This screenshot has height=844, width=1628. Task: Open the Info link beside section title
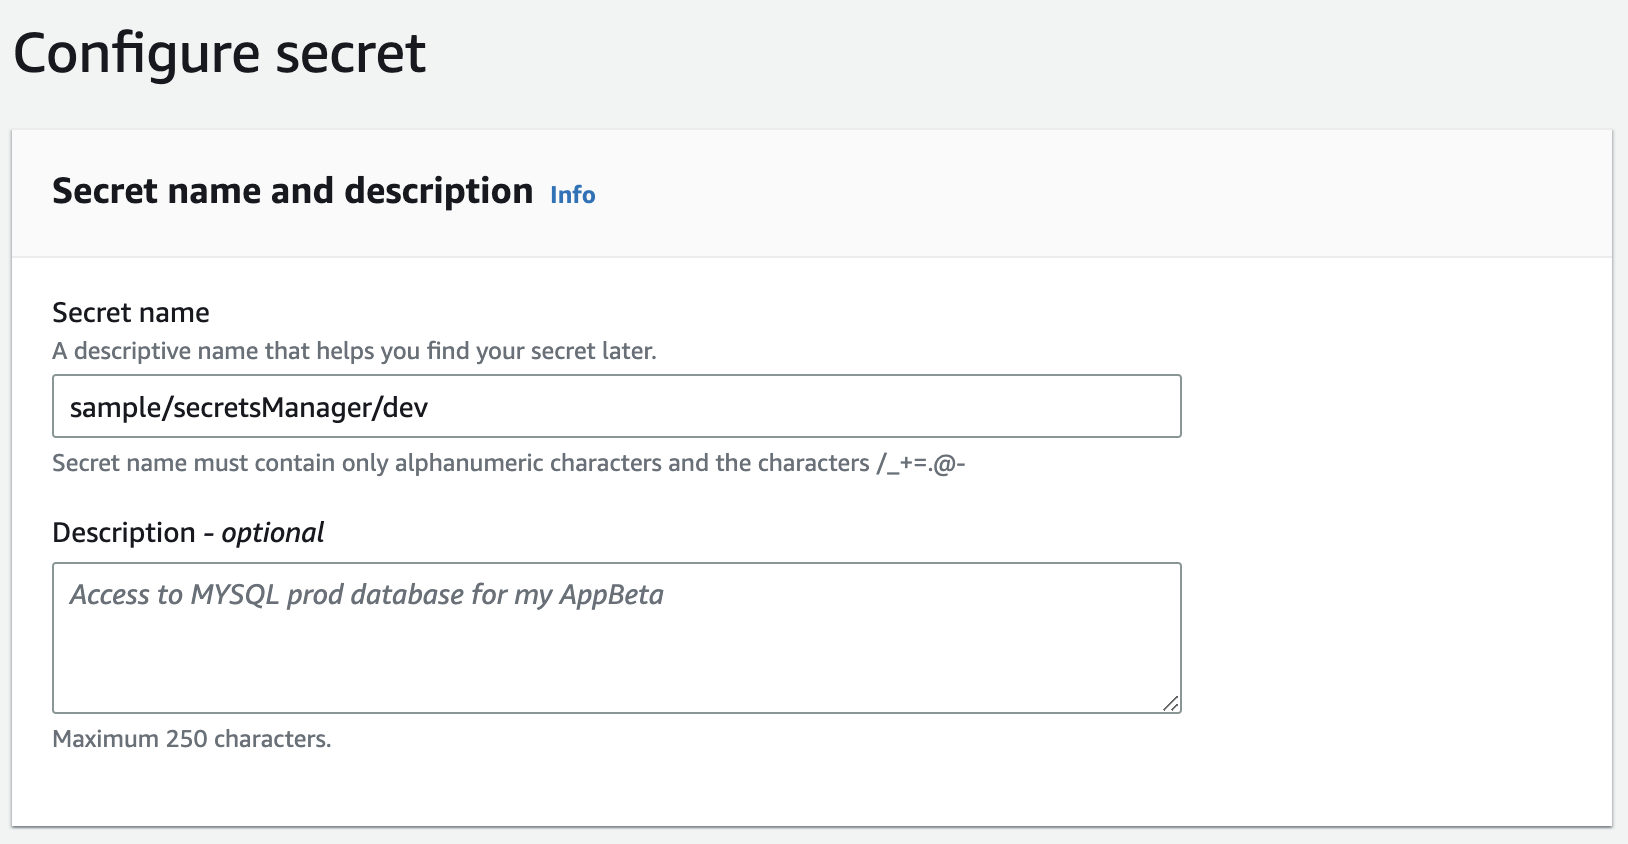[x=572, y=195]
